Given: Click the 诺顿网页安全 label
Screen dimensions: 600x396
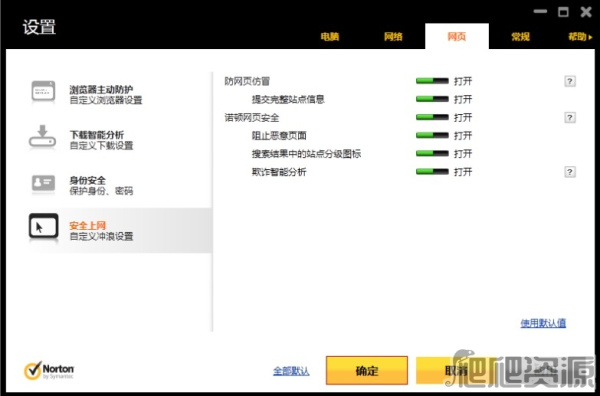Looking at the screenshot, I should [x=252, y=117].
